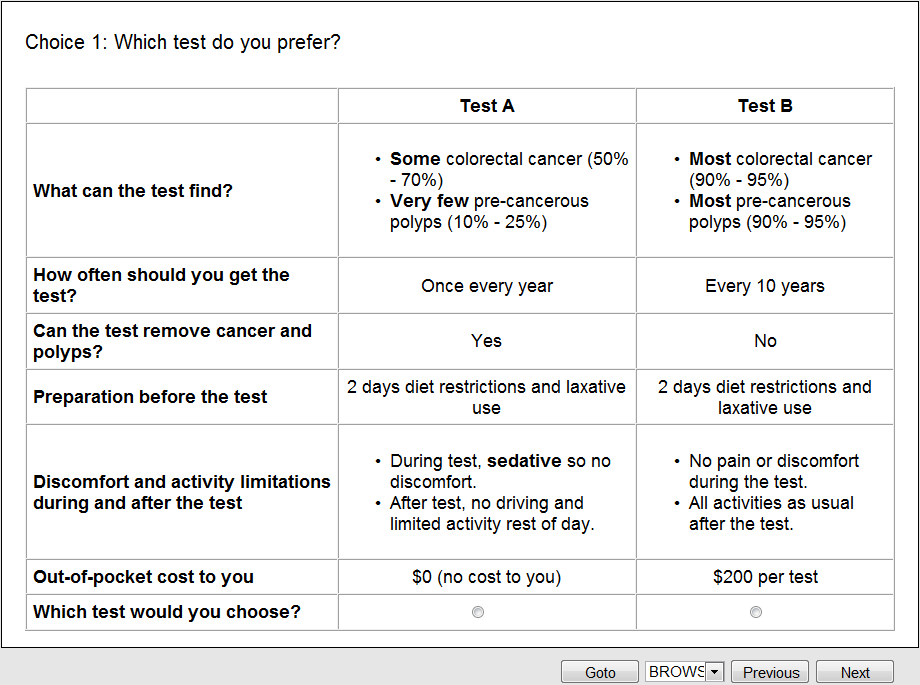Go to the Previous page
Screen dimensions: 920x685
point(771,672)
